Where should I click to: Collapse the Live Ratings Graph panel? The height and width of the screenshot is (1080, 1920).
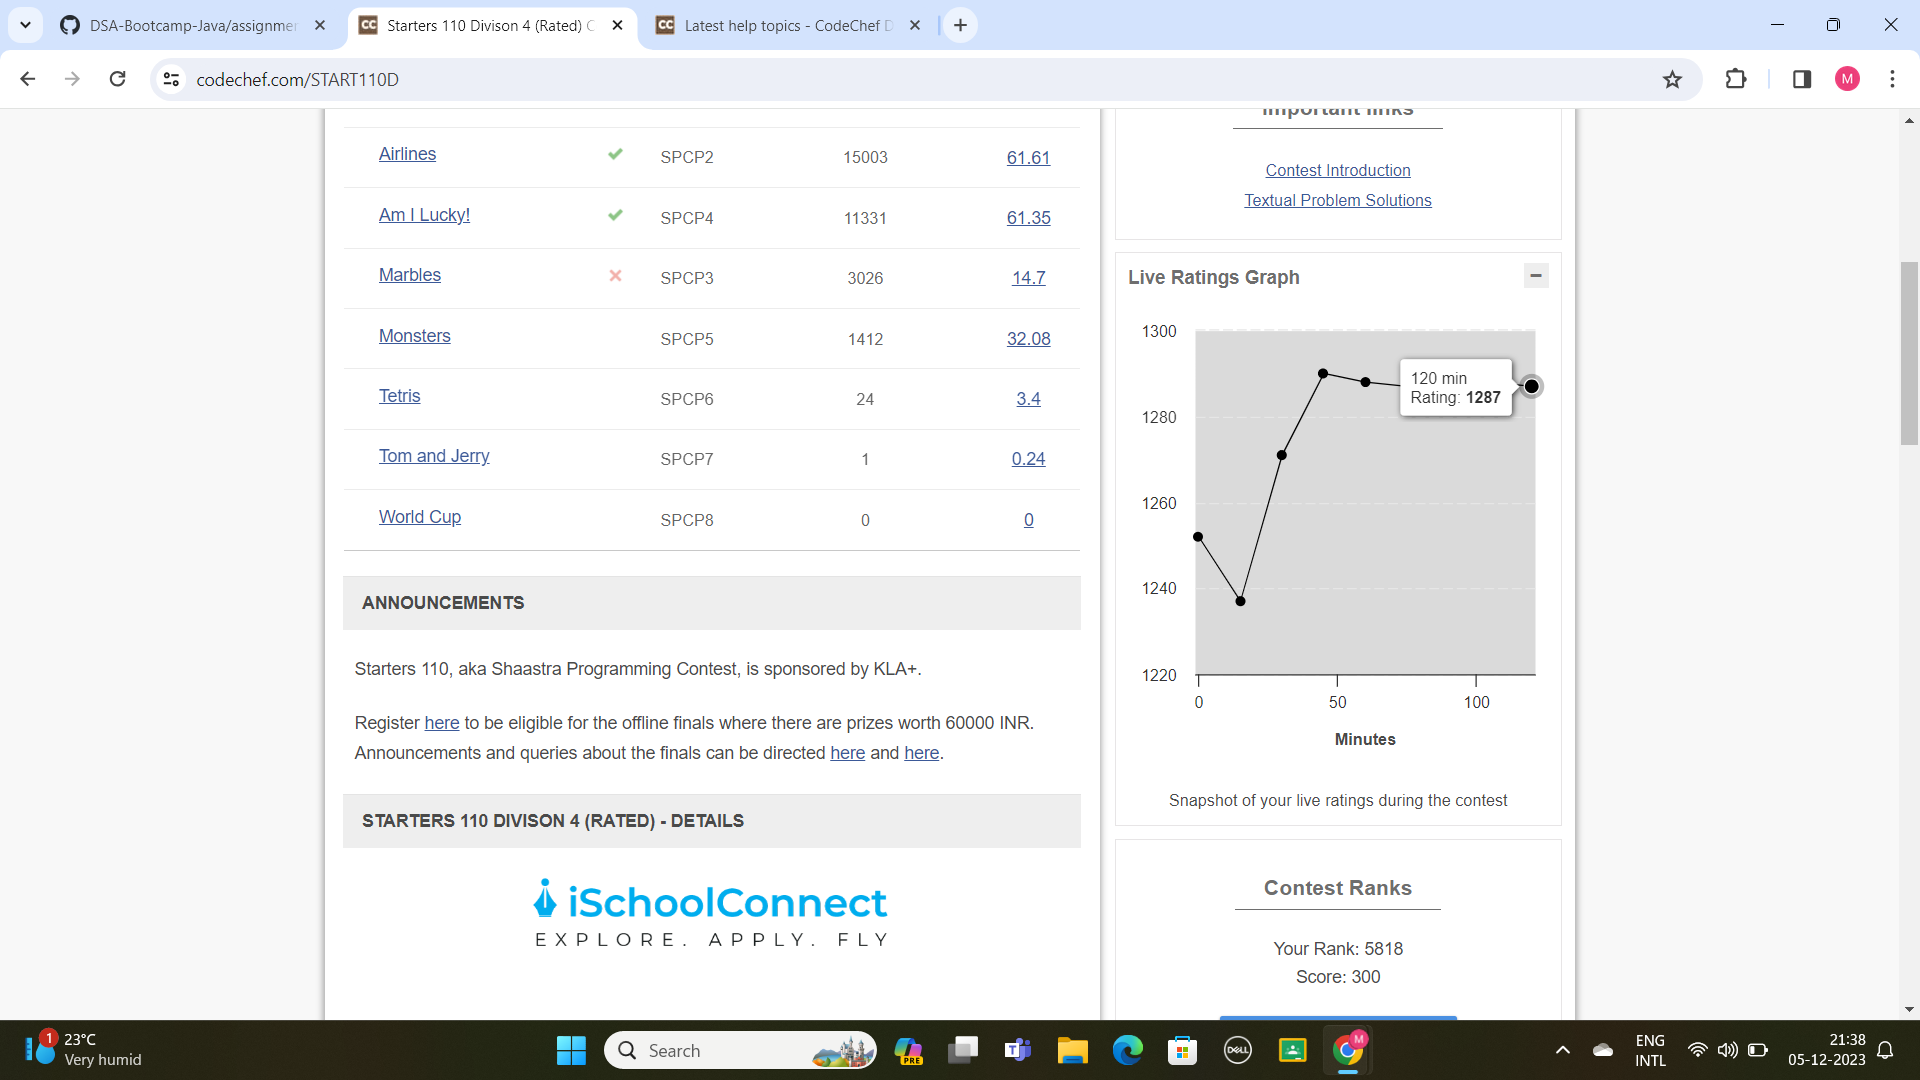click(x=1536, y=275)
